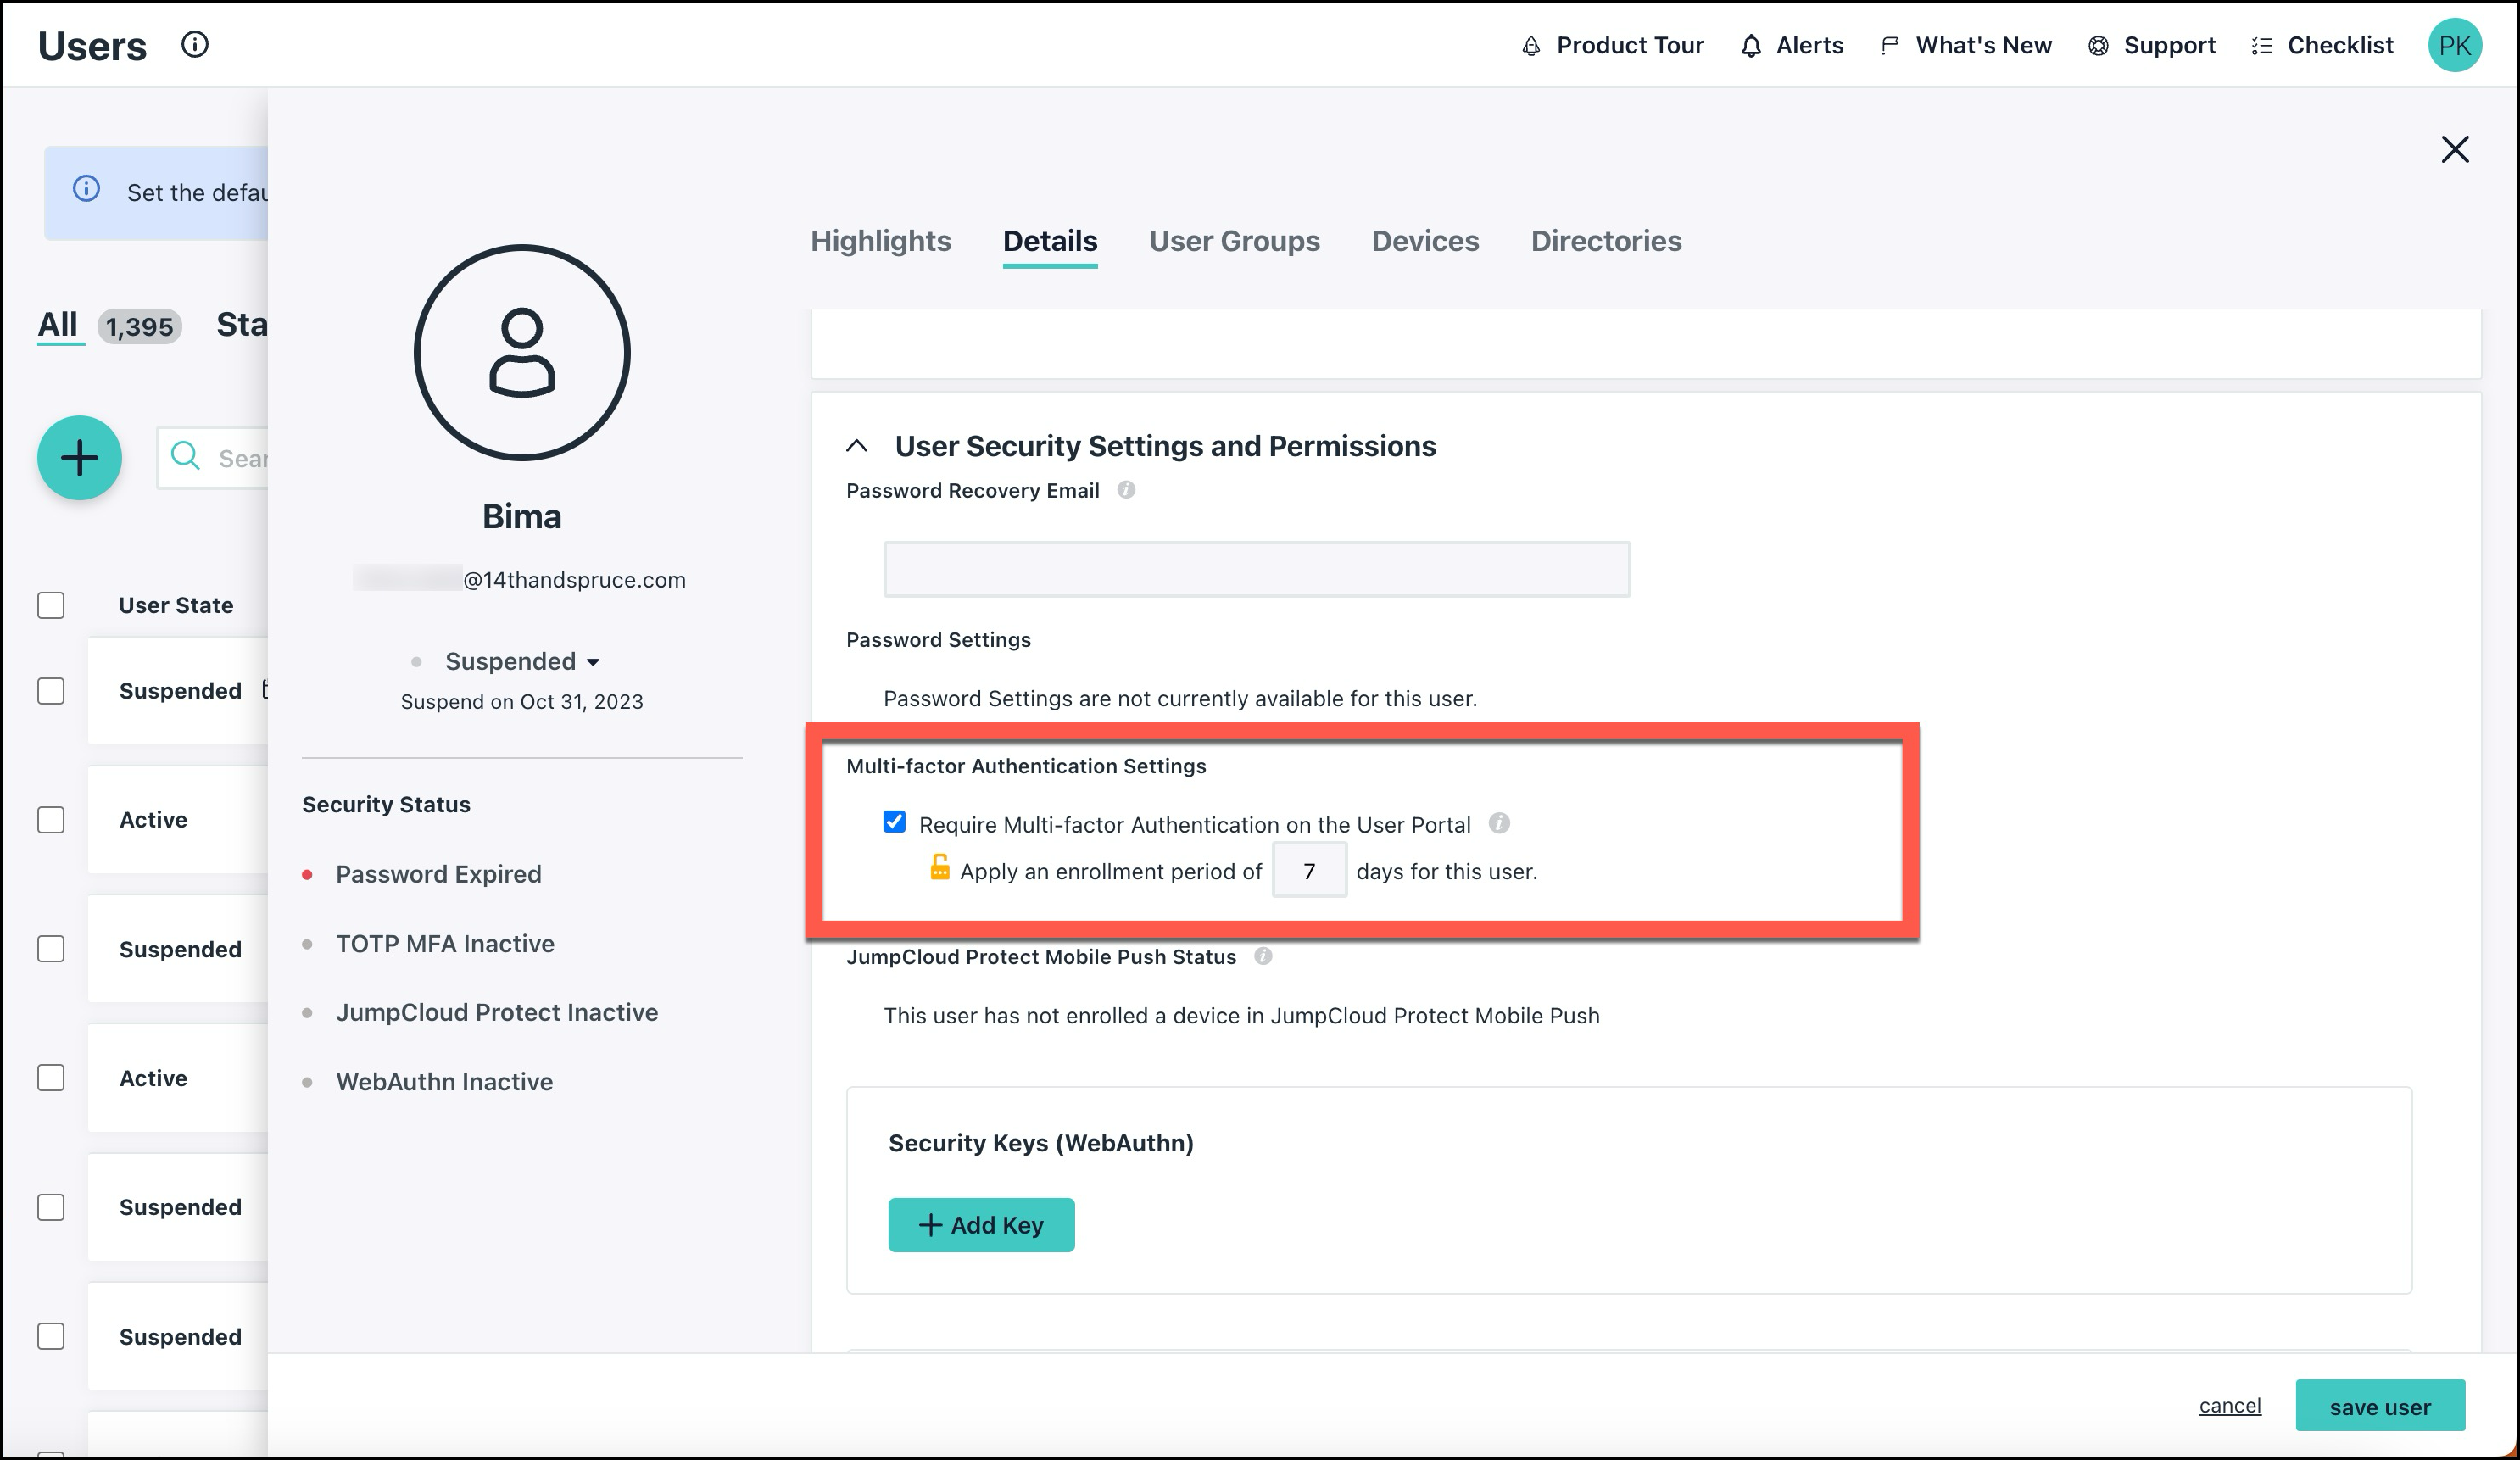Click the green add user plus button
The width and height of the screenshot is (2520, 1460).
(x=80, y=458)
